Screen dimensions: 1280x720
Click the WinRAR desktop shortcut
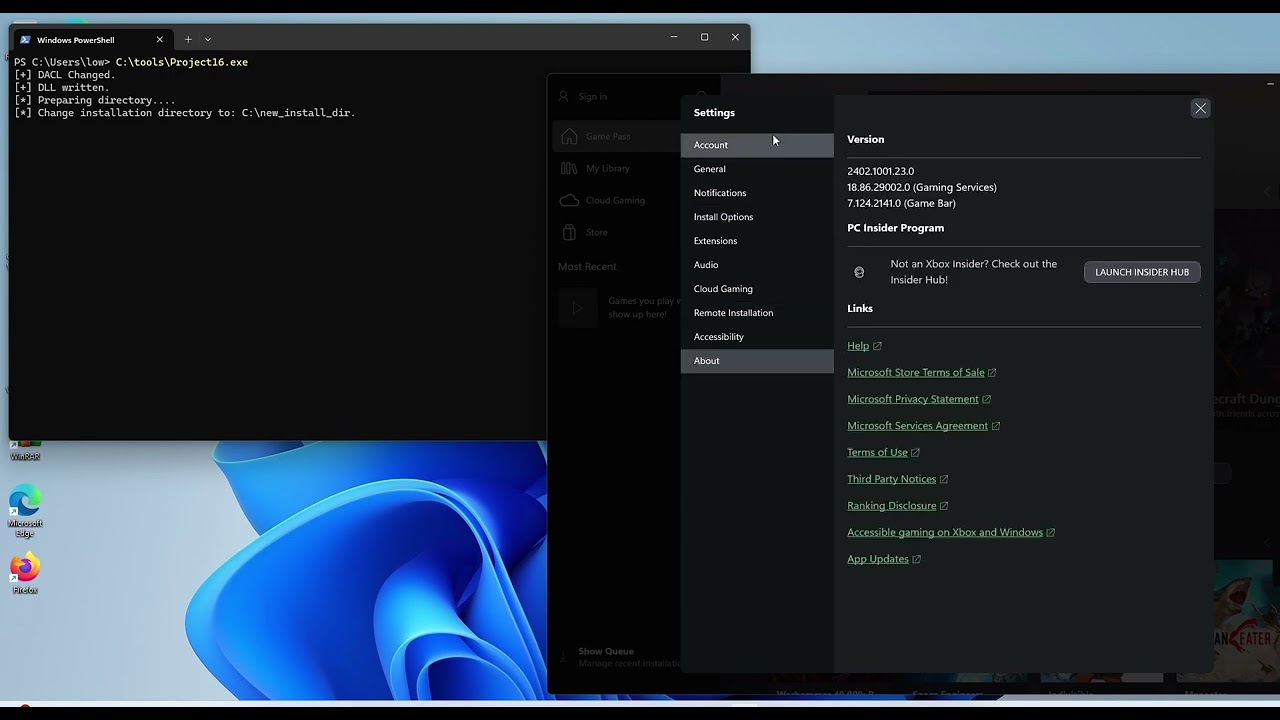[25, 451]
